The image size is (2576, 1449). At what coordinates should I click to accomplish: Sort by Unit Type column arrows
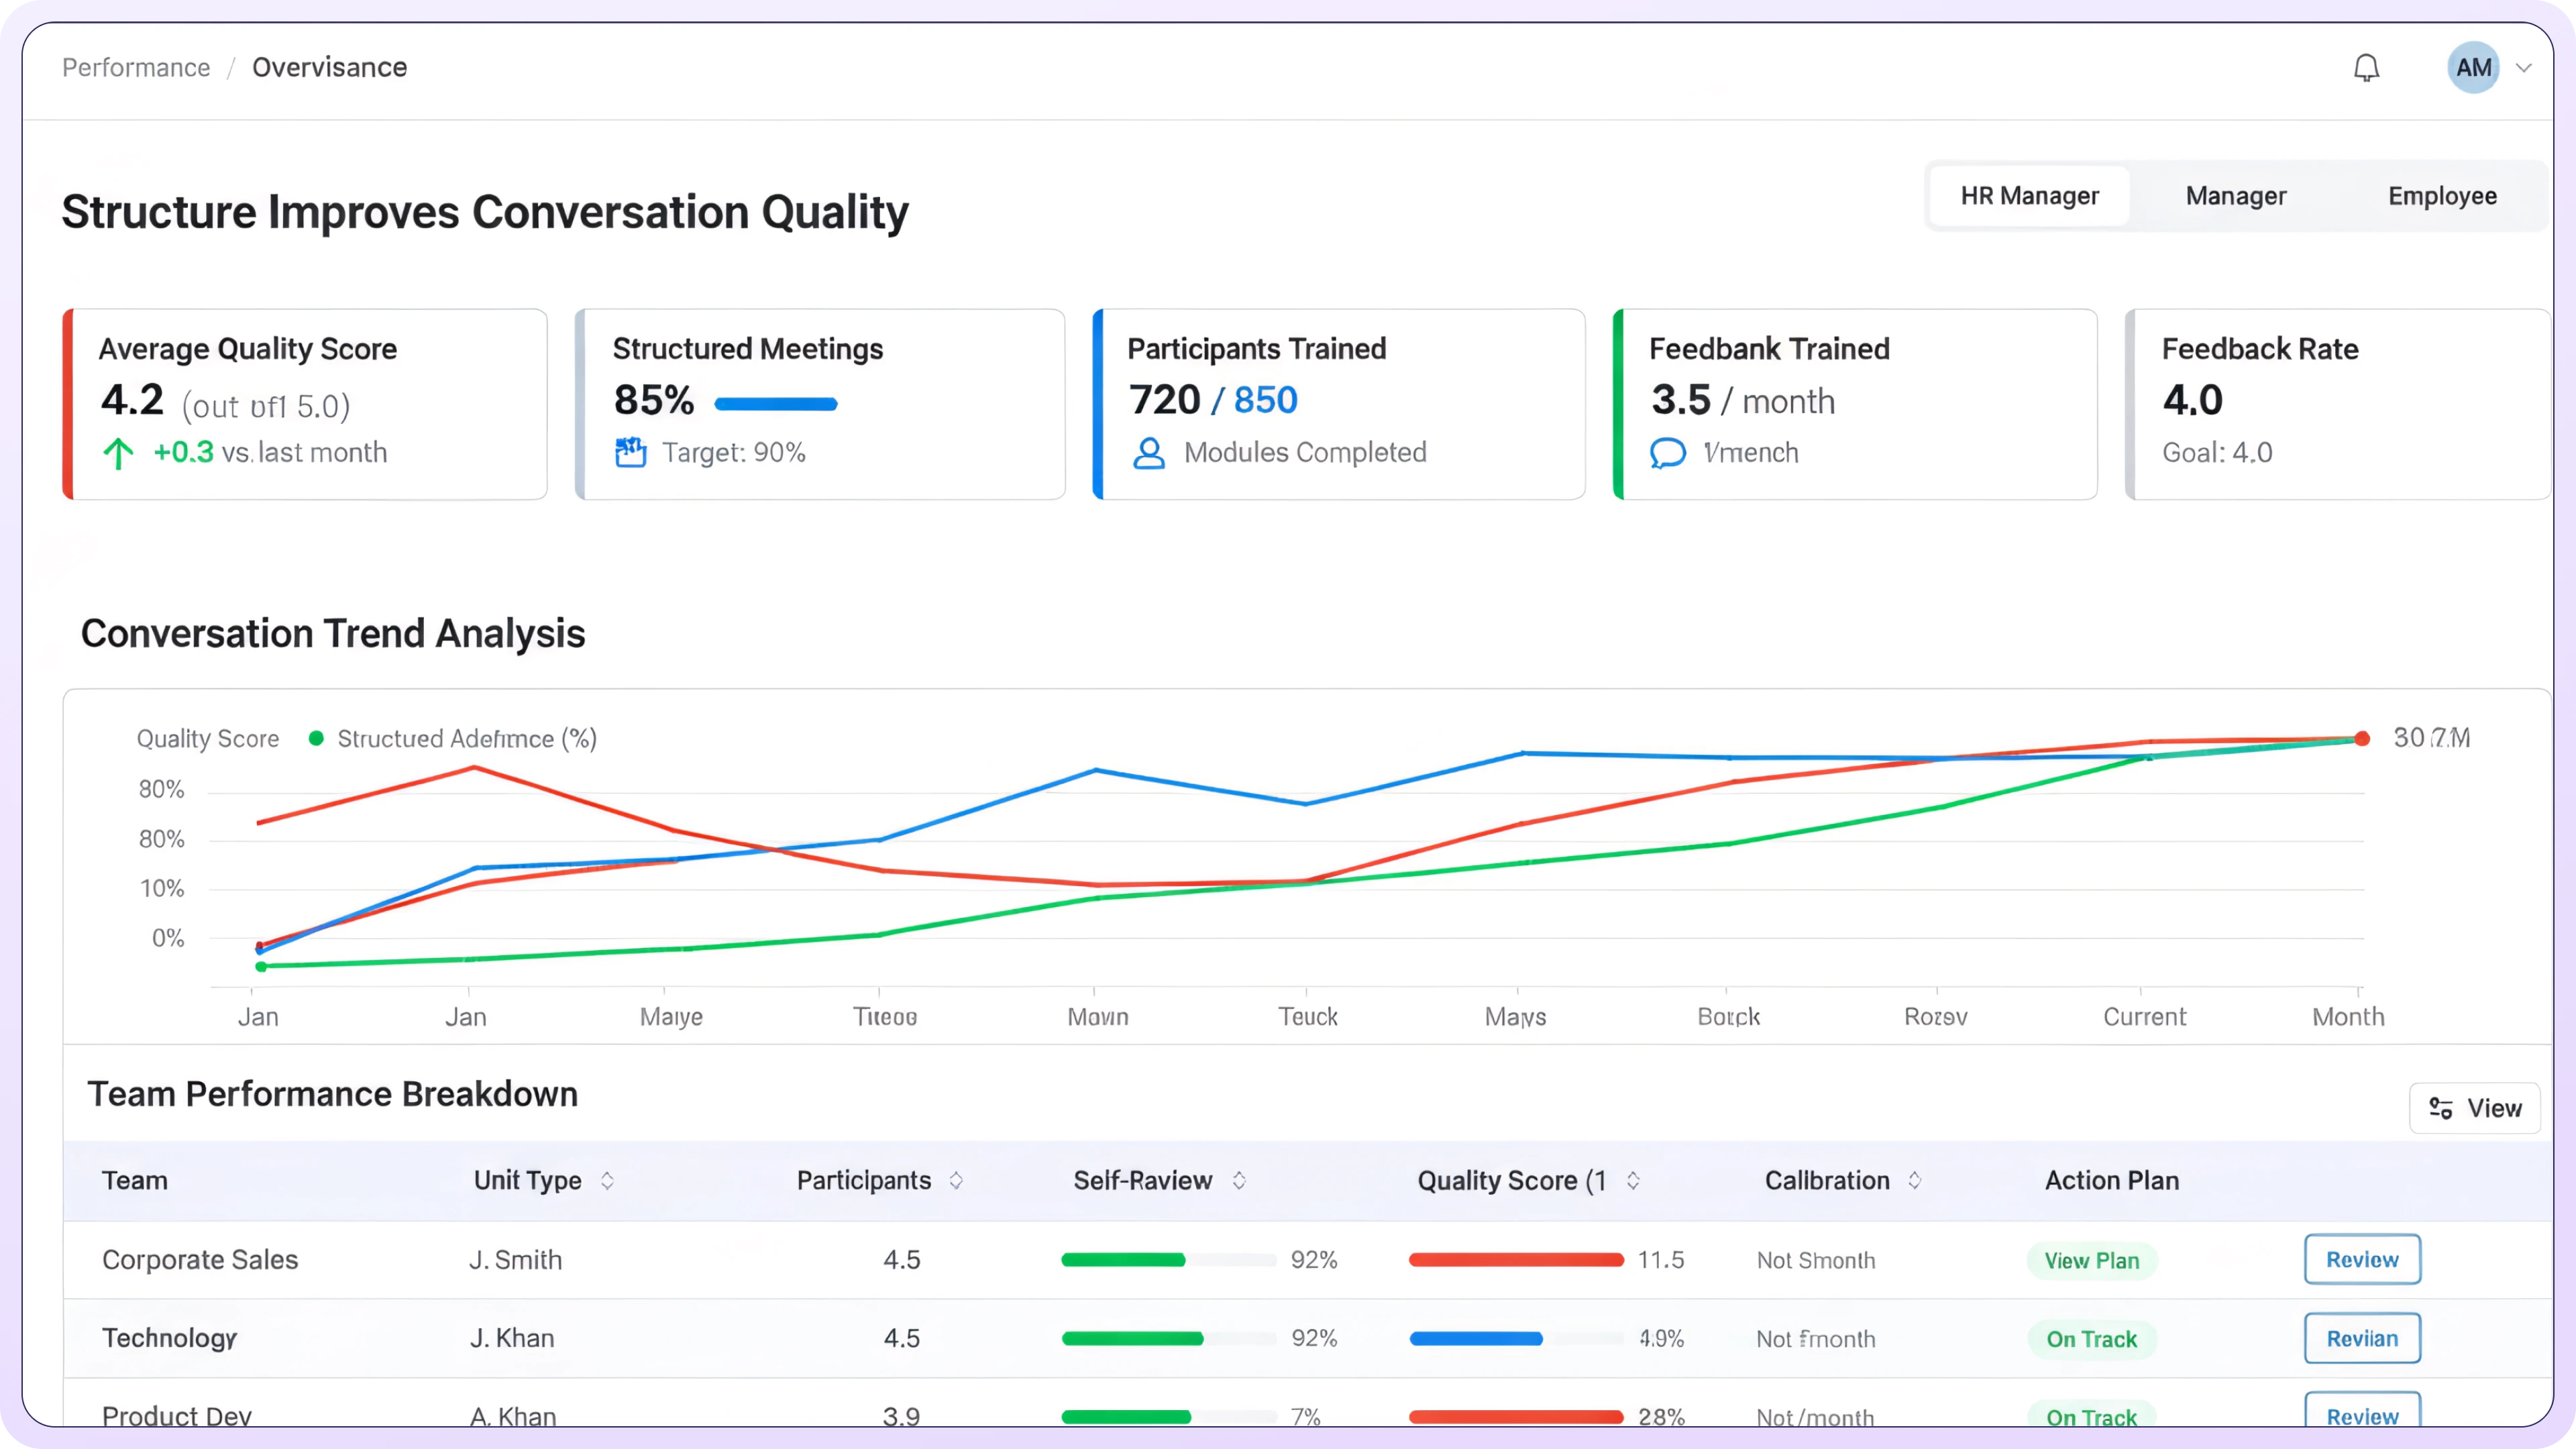[x=607, y=1180]
